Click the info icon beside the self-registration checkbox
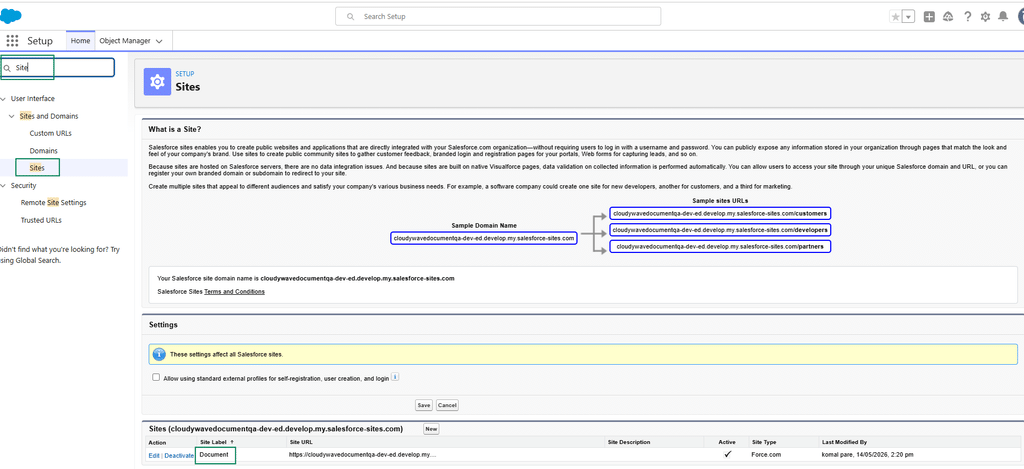1024x469 pixels. [x=395, y=377]
